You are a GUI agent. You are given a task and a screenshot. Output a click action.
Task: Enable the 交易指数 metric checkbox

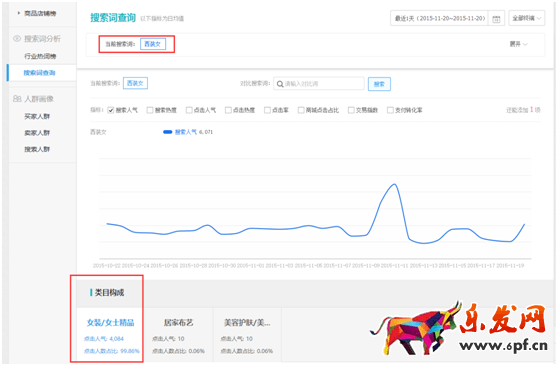pyautogui.click(x=351, y=110)
